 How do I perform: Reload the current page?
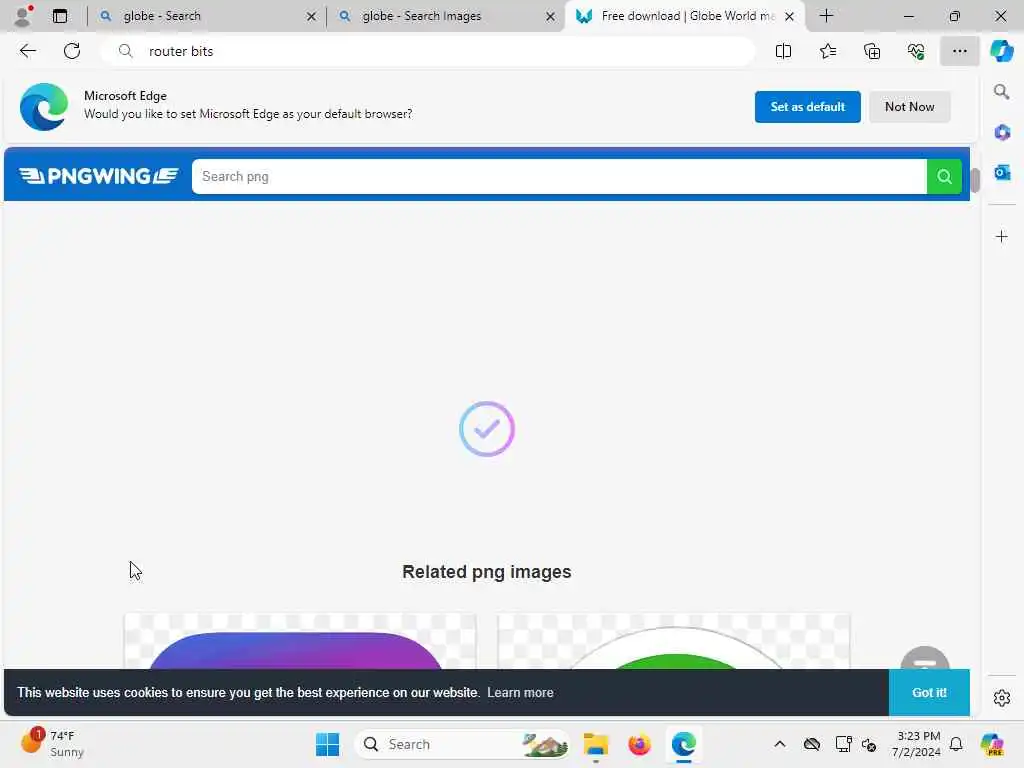point(72,51)
